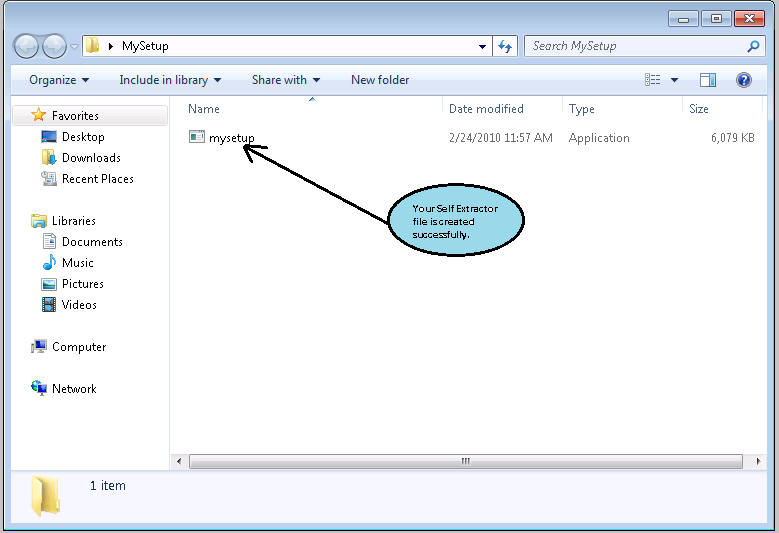This screenshot has height=533, width=779.
Task: Sort by the Size column
Action: [x=699, y=109]
